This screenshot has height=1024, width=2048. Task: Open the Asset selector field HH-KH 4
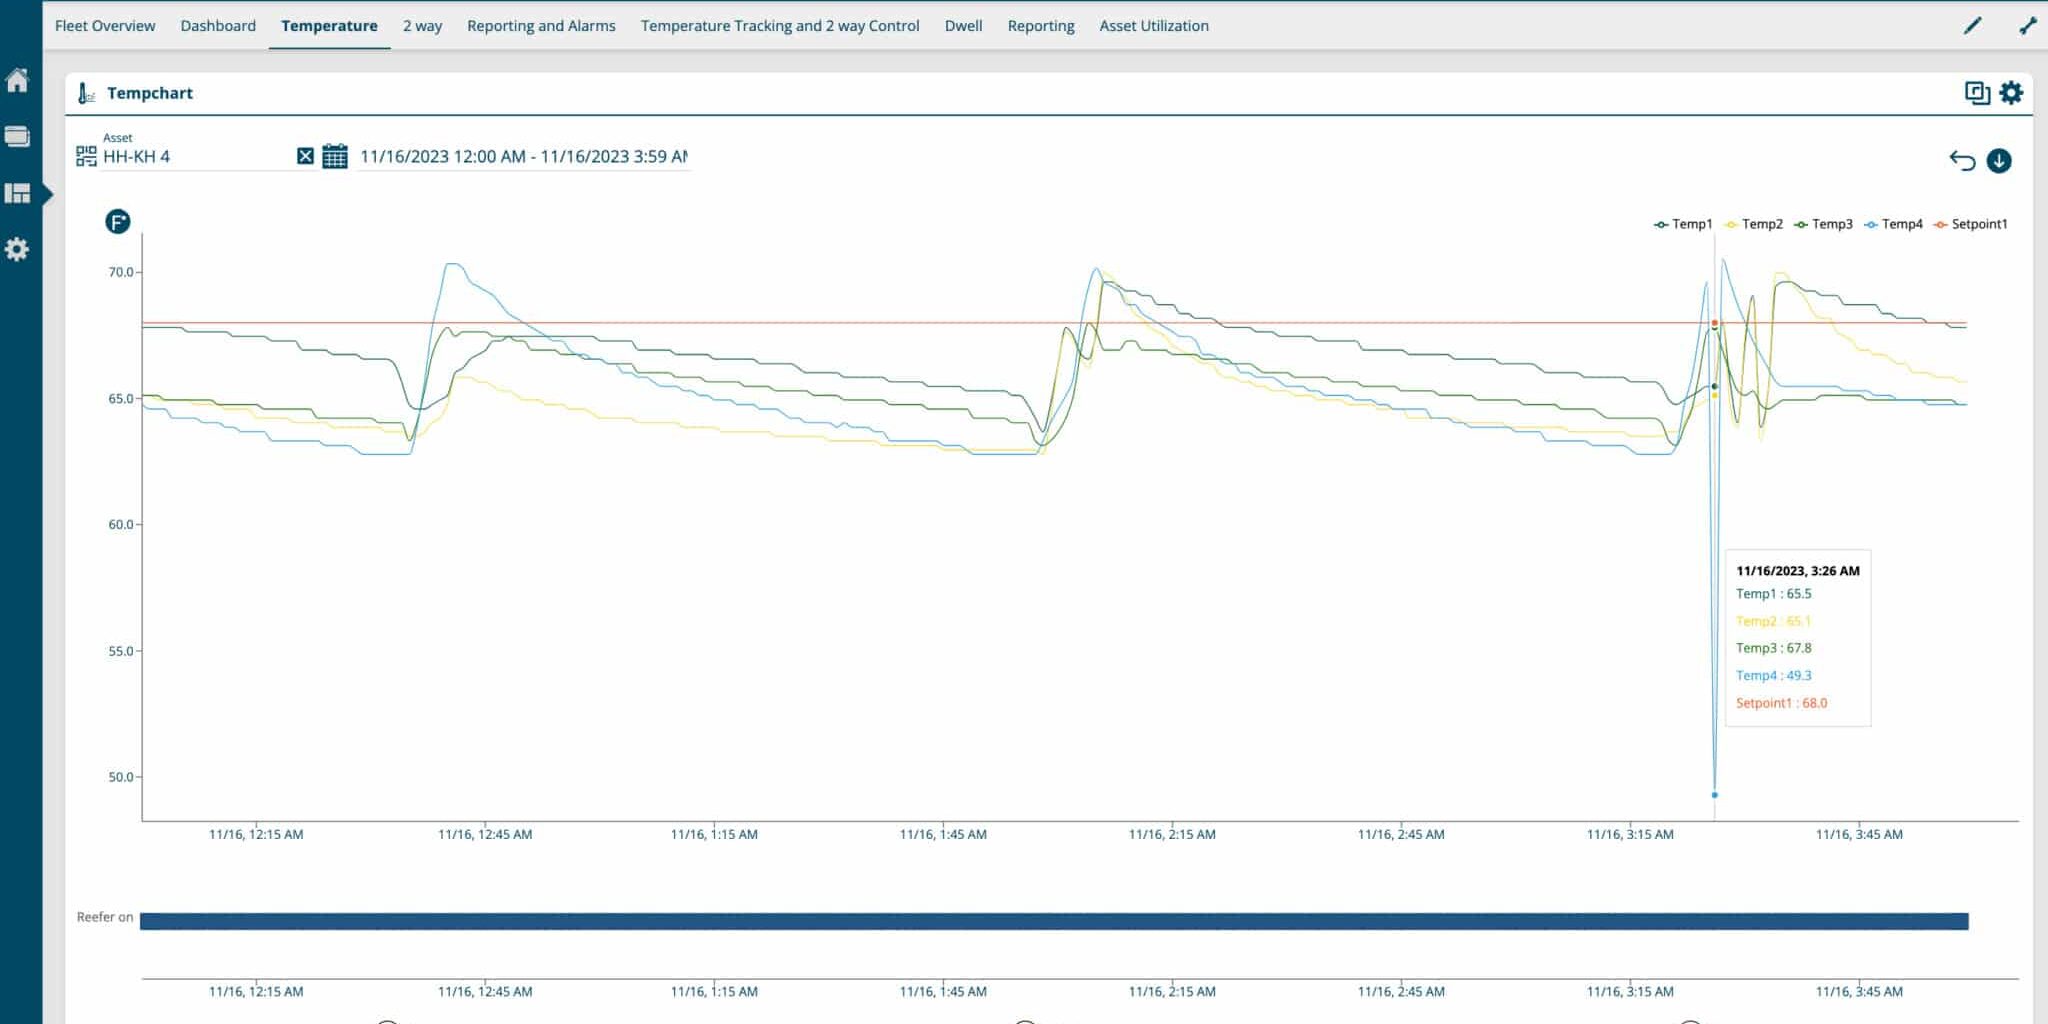click(195, 157)
